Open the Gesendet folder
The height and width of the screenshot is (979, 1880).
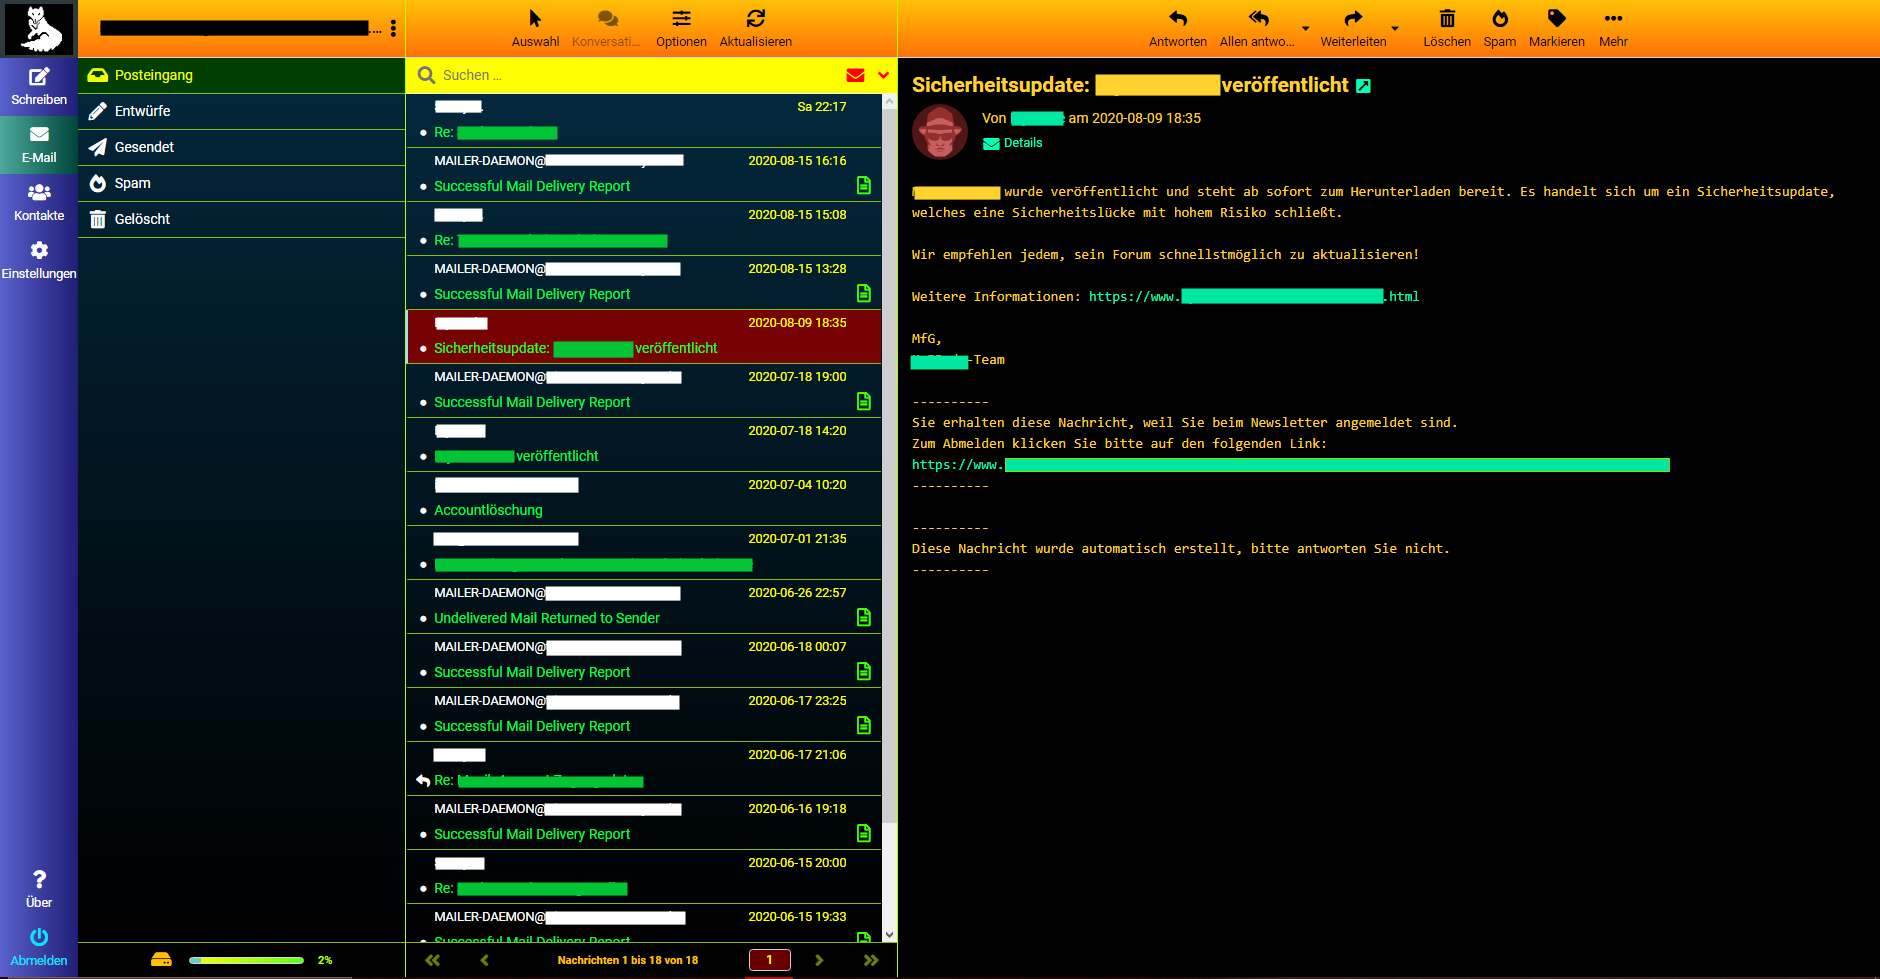[x=144, y=147]
